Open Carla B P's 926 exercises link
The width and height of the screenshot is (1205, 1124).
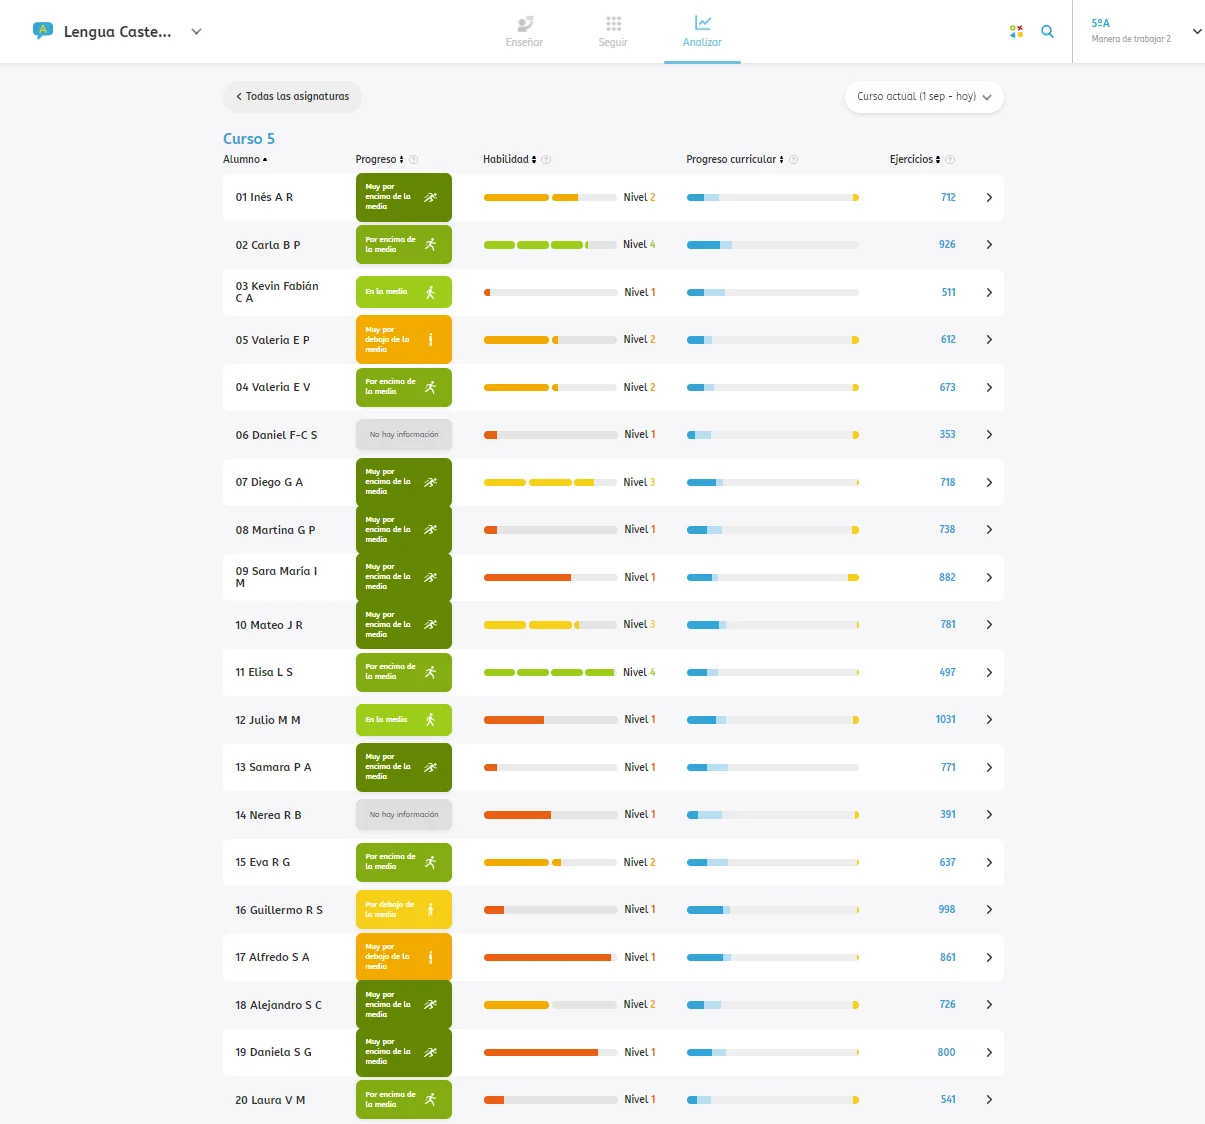[946, 244]
